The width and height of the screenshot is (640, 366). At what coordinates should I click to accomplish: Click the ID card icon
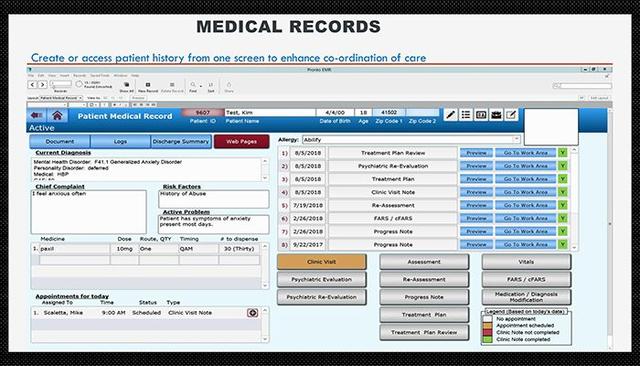[481, 115]
